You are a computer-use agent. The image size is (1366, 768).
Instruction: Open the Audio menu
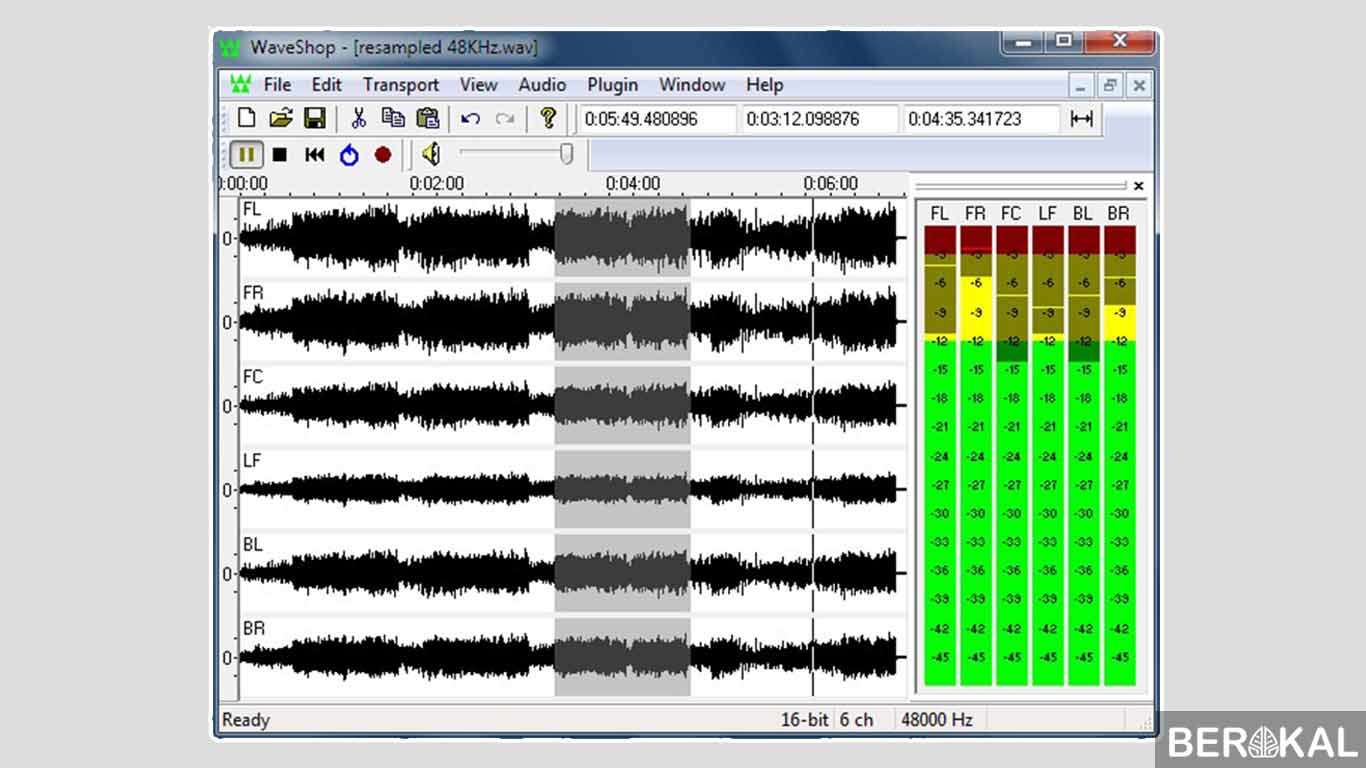coord(542,85)
